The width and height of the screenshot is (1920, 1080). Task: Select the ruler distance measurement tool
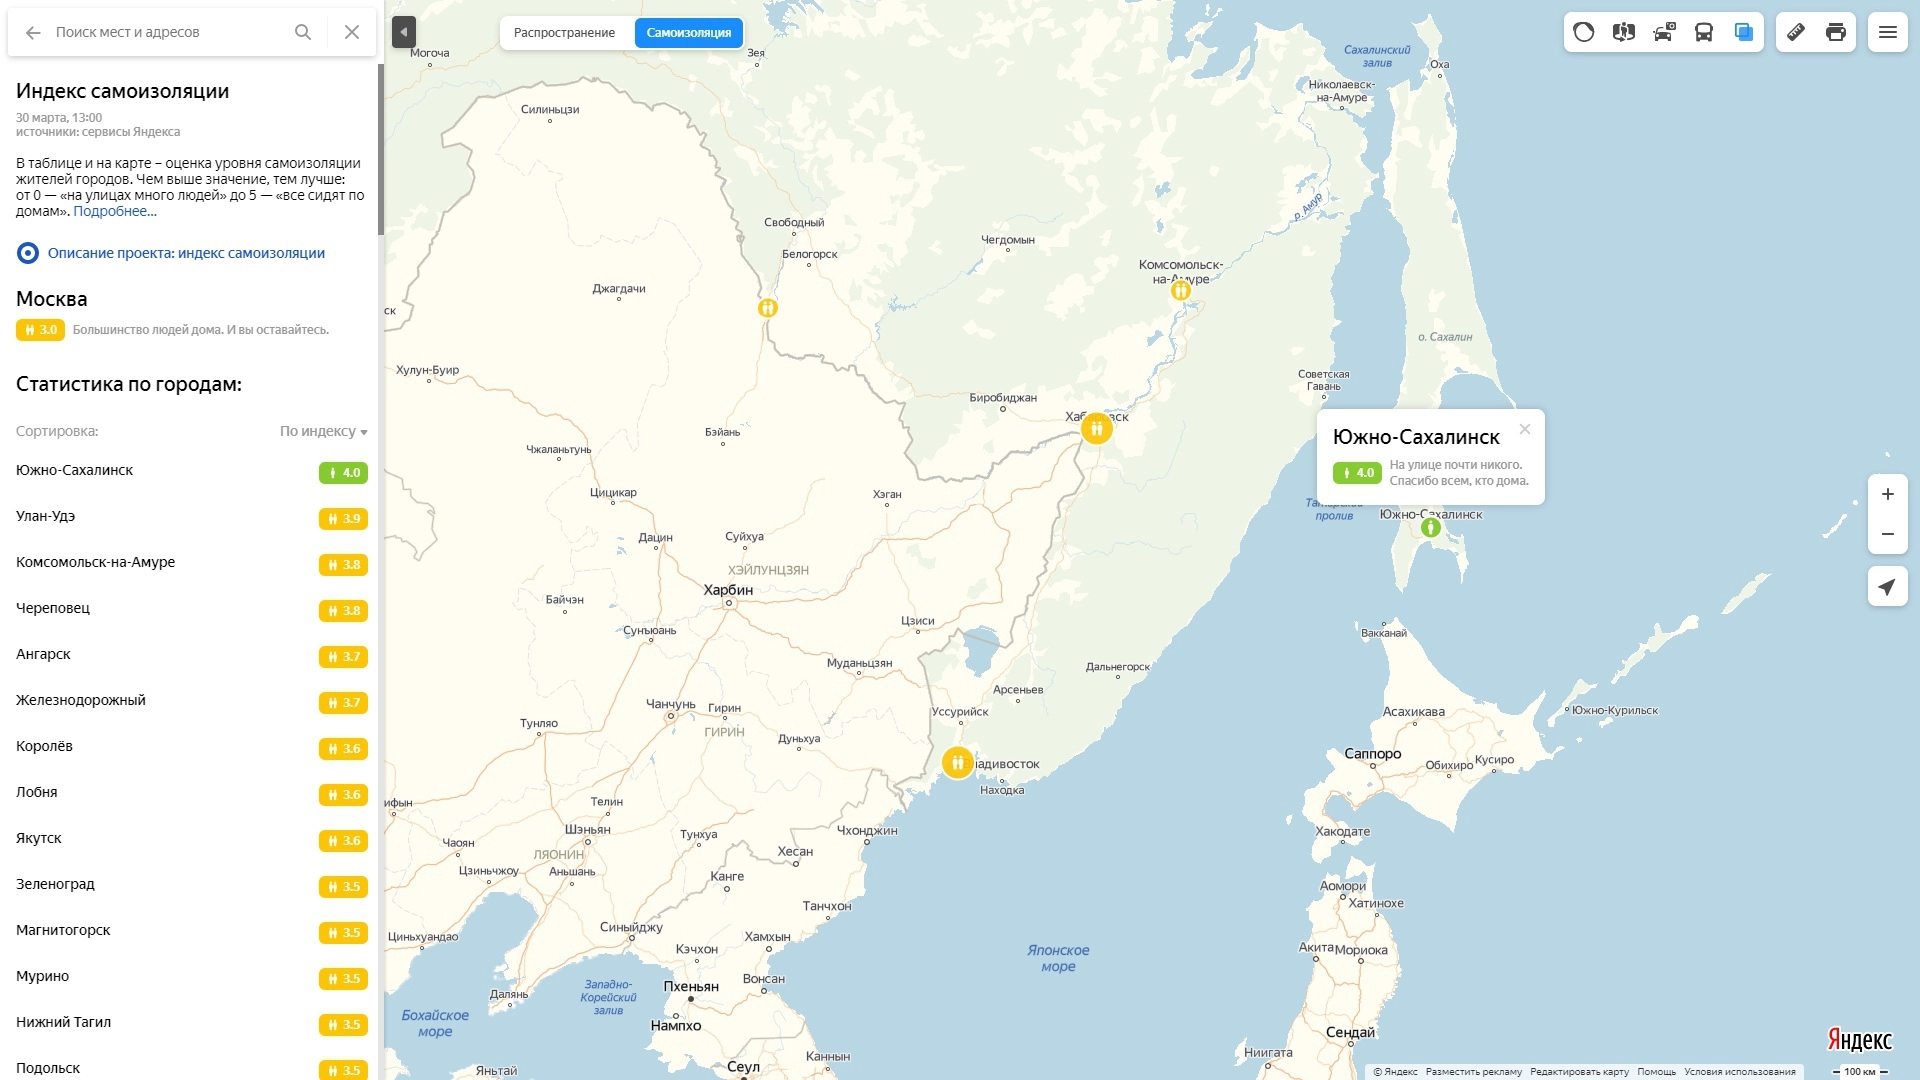click(1796, 32)
